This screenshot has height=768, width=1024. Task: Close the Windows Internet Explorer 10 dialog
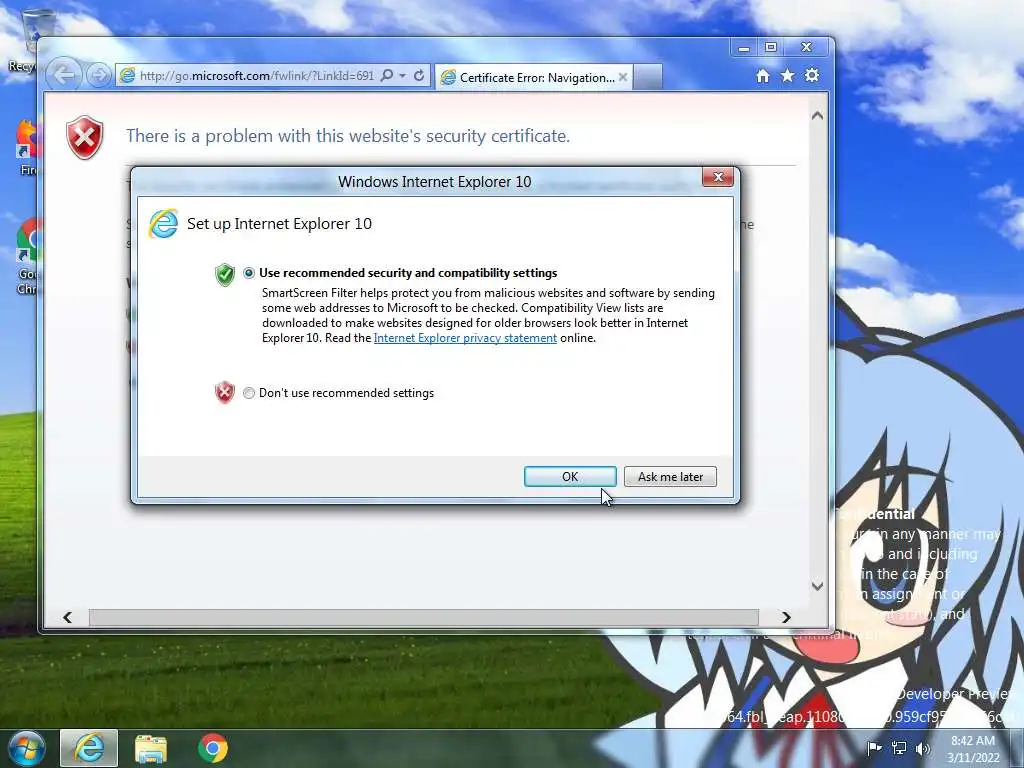point(718,177)
